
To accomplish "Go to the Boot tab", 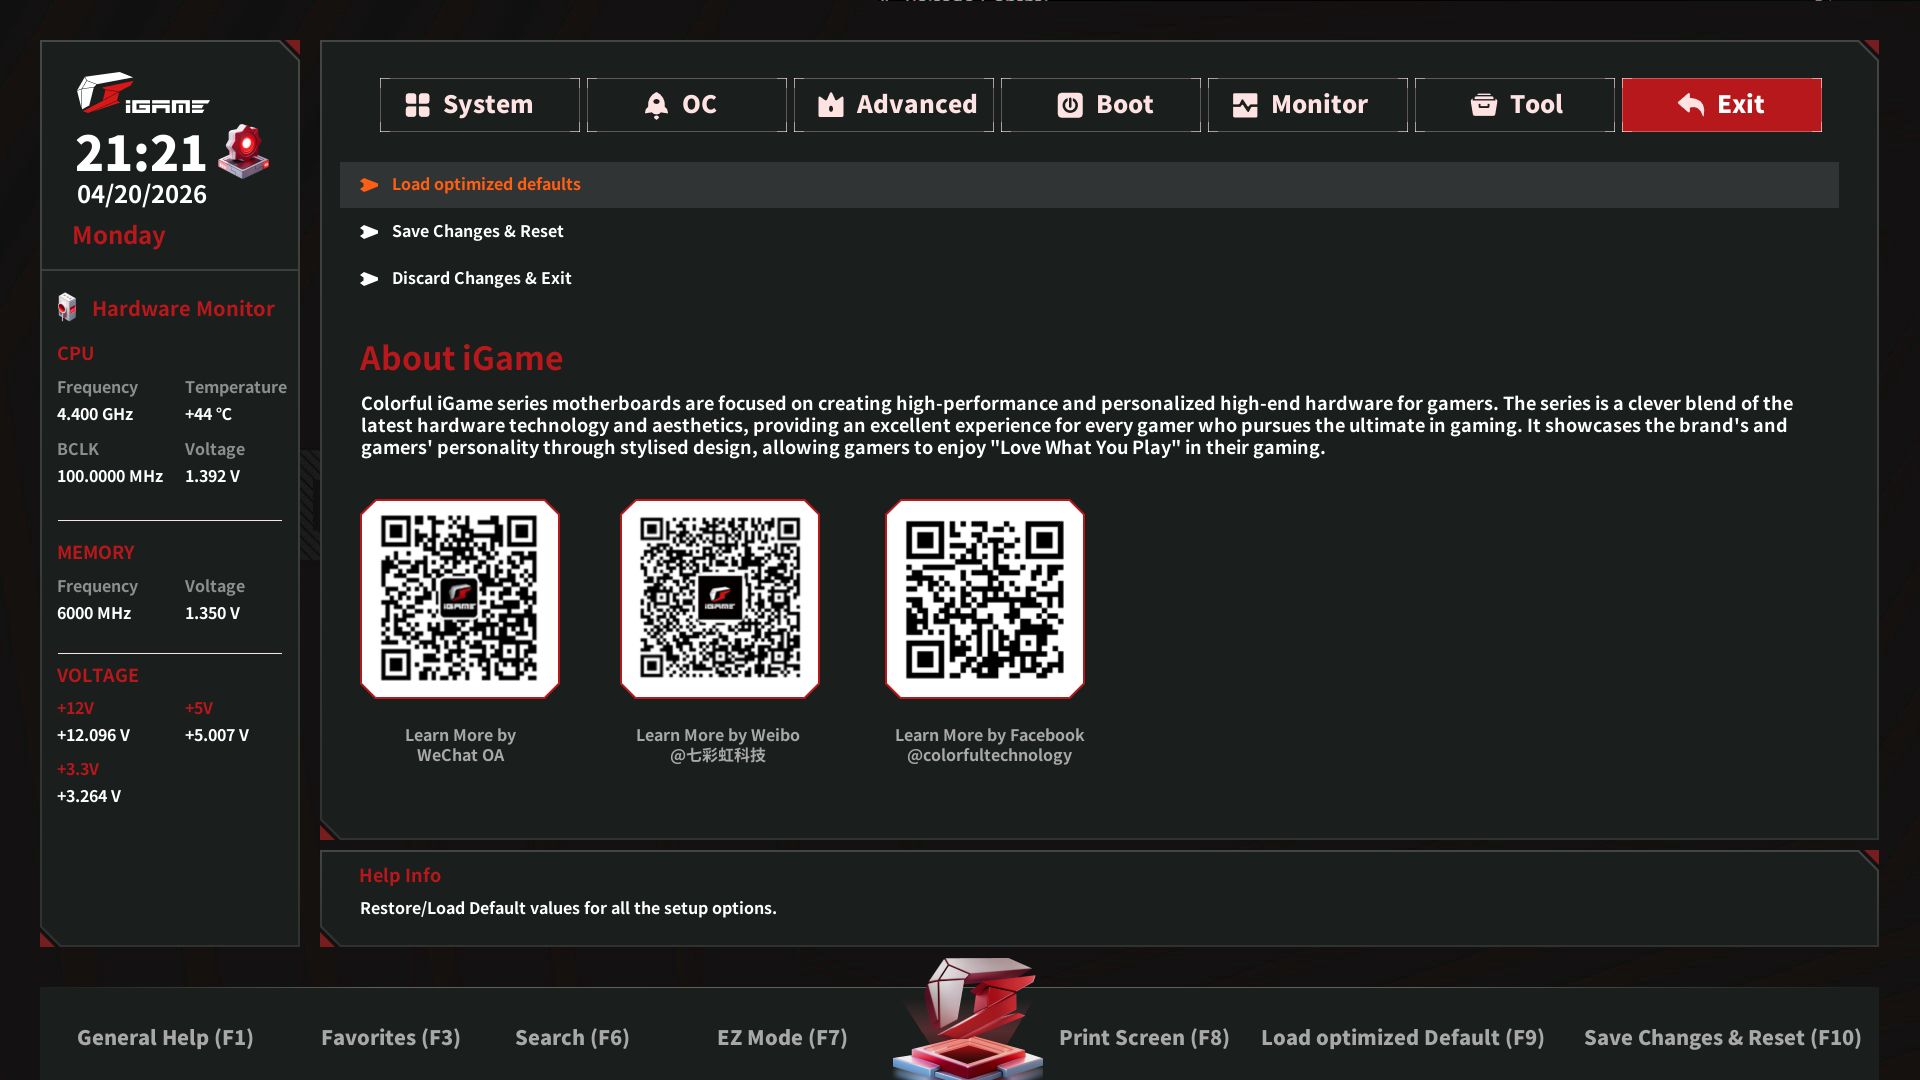I will (x=1100, y=105).
